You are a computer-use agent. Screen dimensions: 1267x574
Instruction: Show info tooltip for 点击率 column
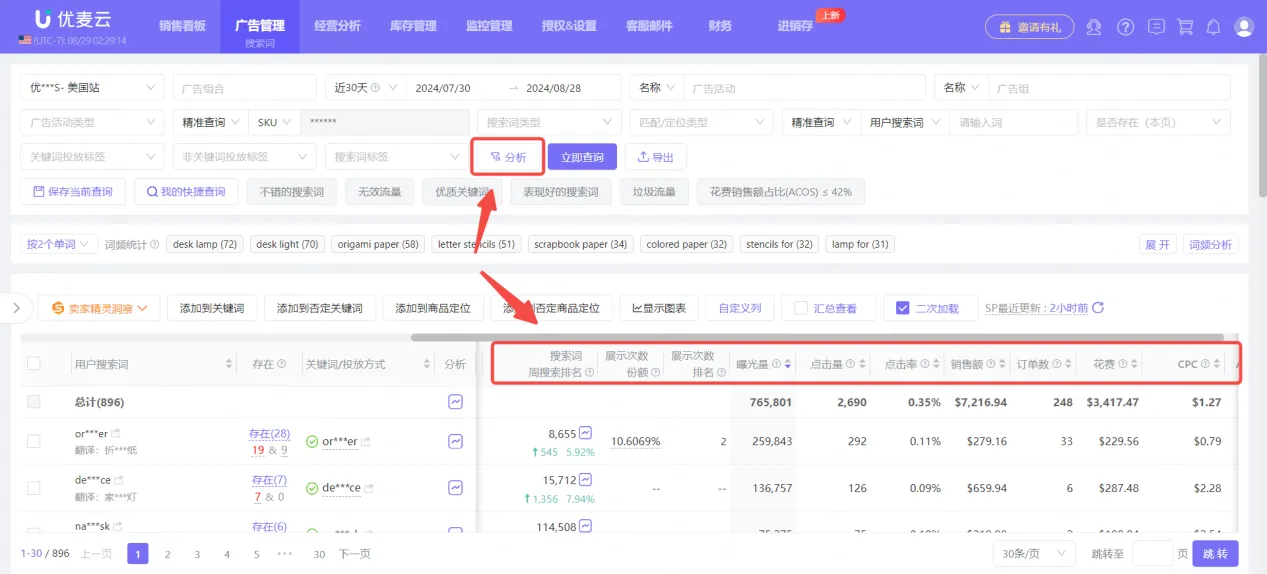tap(924, 365)
